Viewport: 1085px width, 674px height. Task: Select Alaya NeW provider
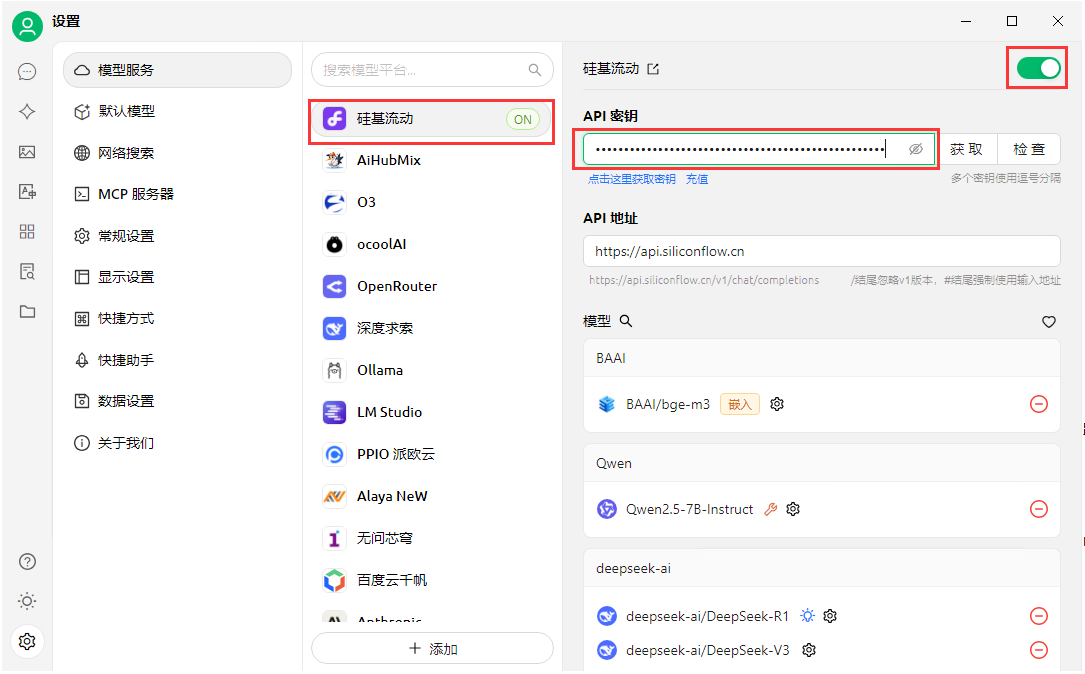tap(432, 496)
